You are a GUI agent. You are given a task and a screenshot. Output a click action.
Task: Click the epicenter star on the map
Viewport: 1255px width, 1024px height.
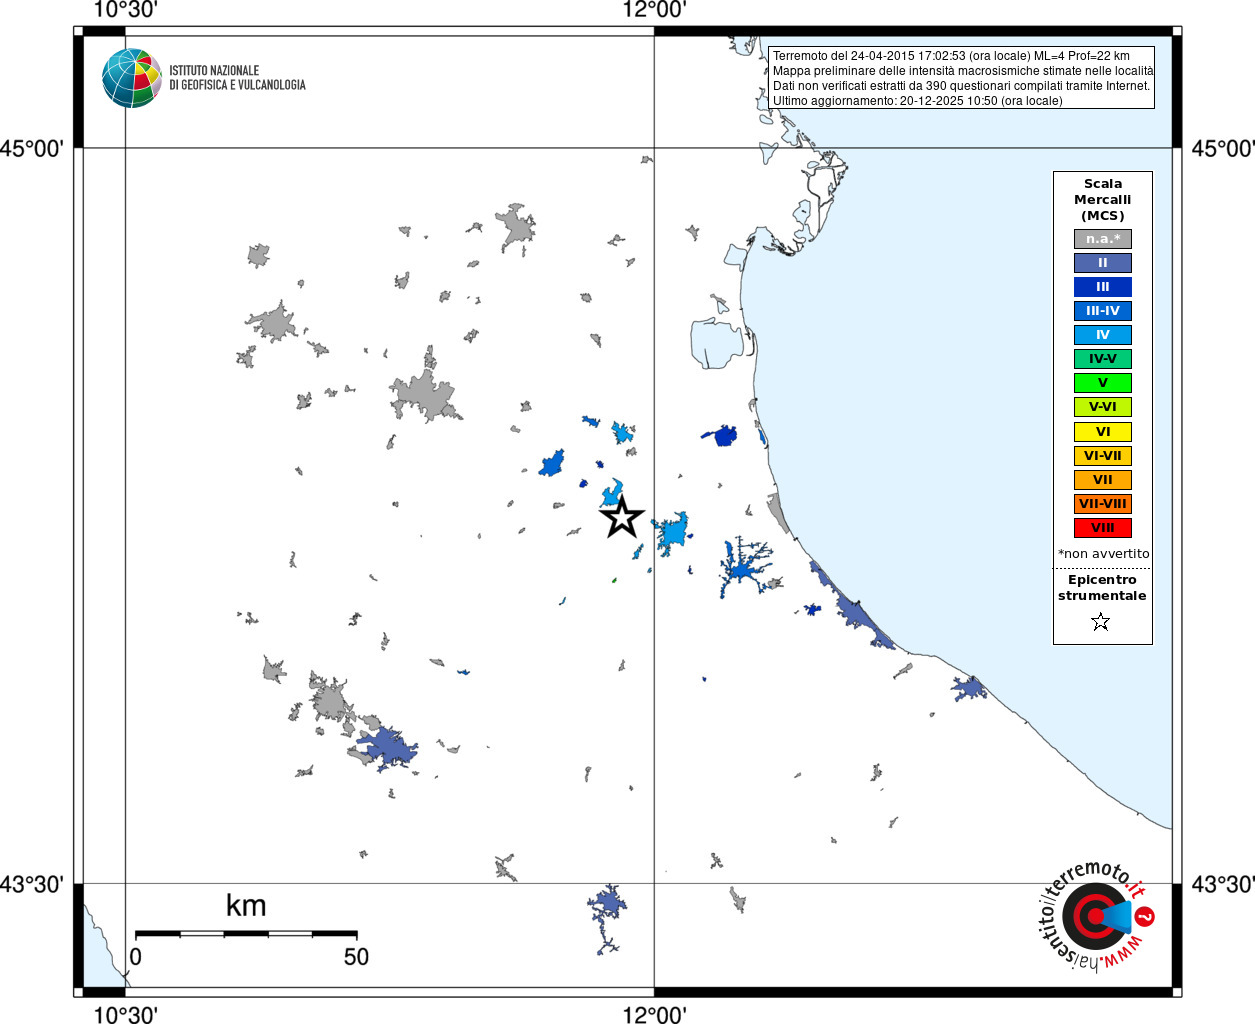click(622, 517)
